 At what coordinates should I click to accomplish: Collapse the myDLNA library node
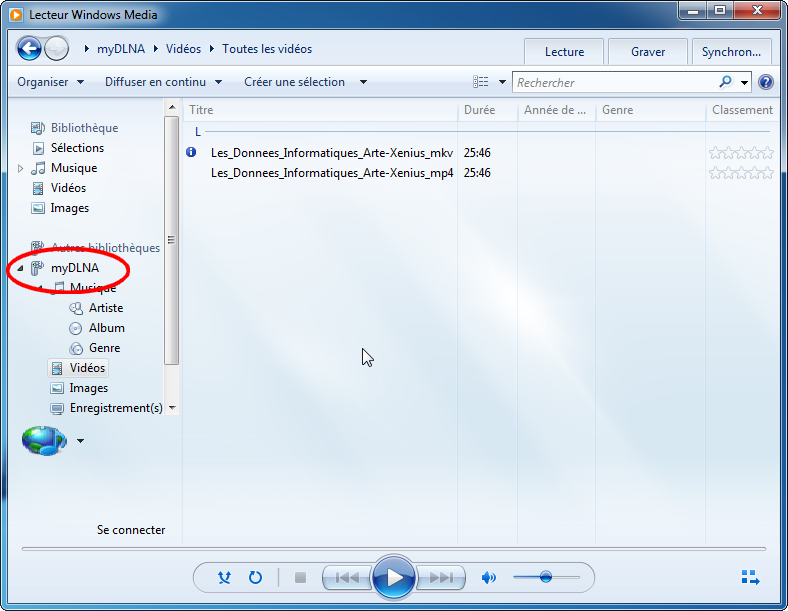tap(20, 268)
